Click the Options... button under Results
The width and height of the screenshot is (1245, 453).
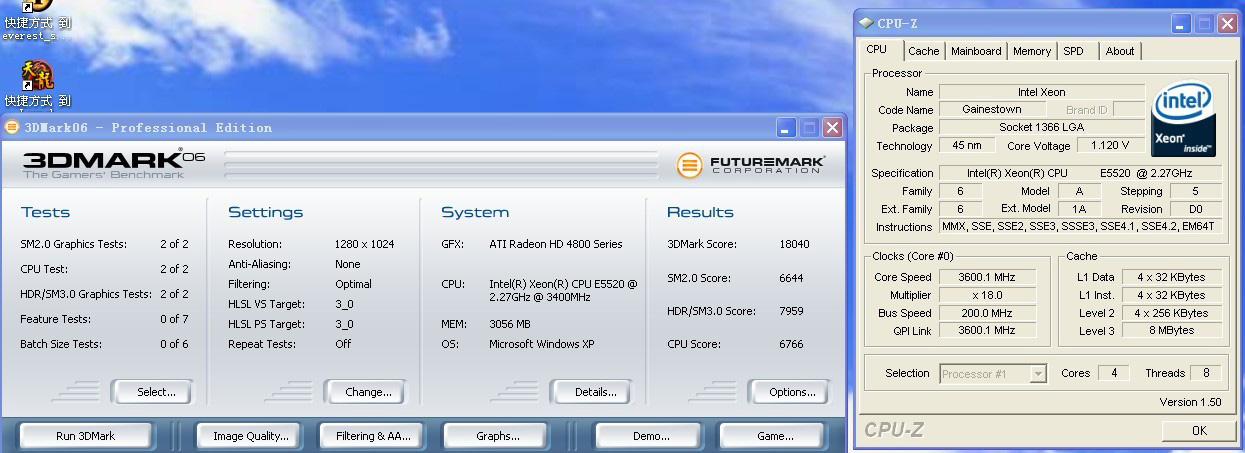pos(789,392)
